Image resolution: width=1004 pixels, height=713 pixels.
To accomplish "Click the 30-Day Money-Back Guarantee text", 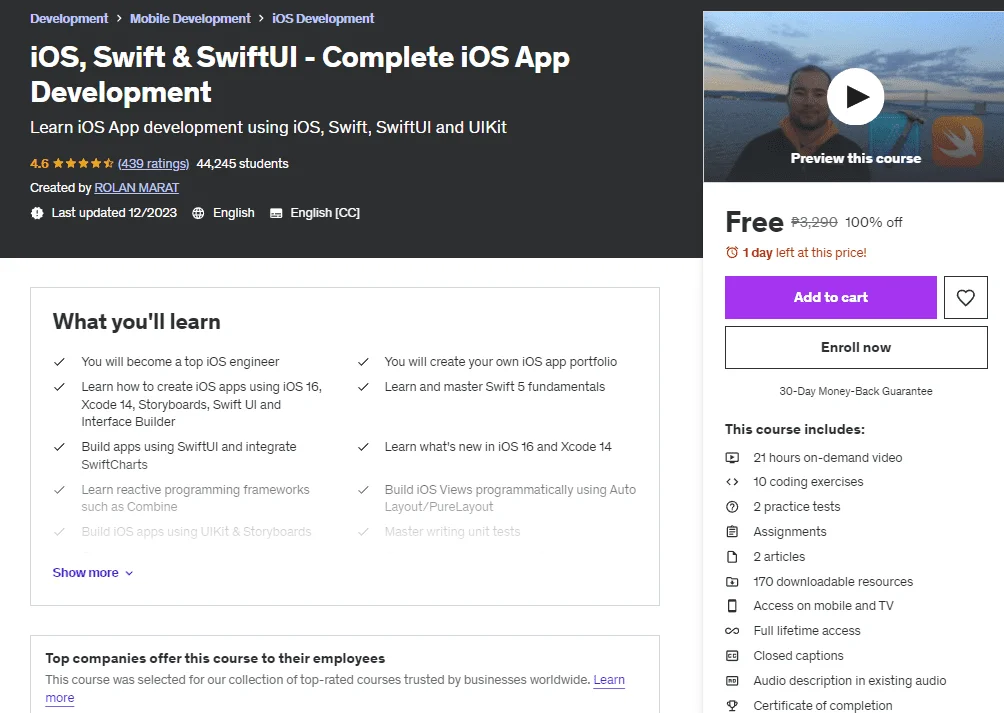I will point(856,391).
